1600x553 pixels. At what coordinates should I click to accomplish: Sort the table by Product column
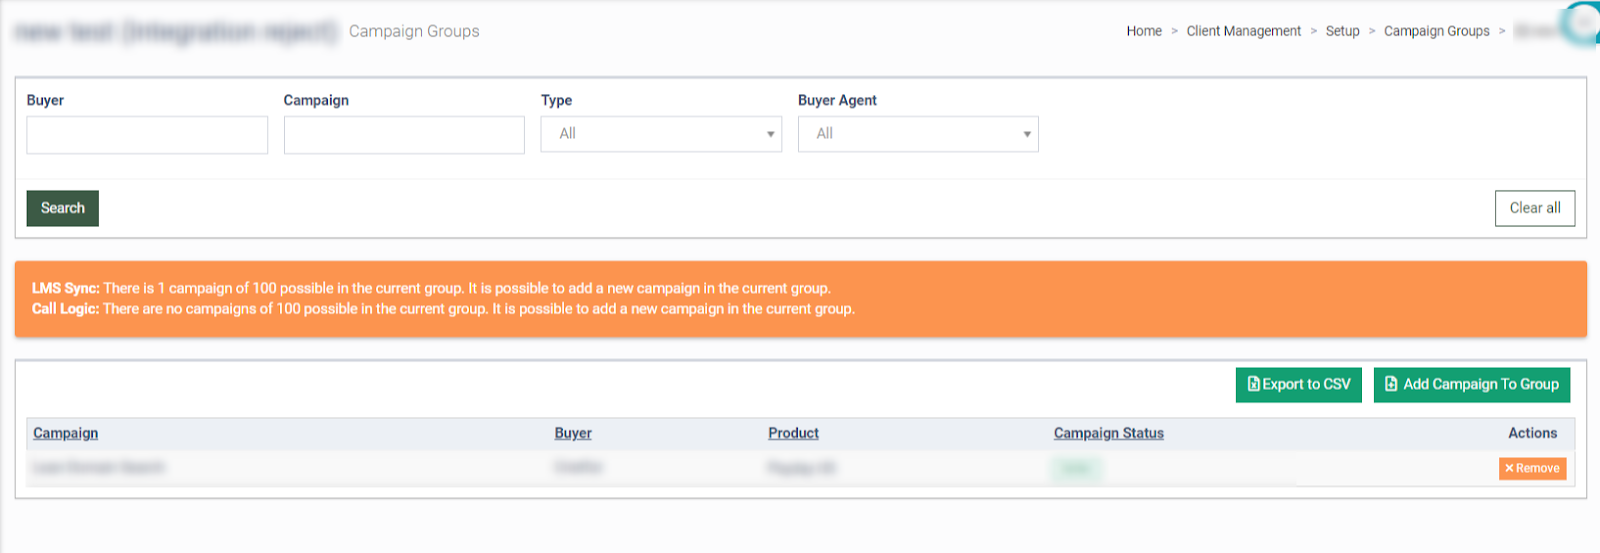[793, 433]
